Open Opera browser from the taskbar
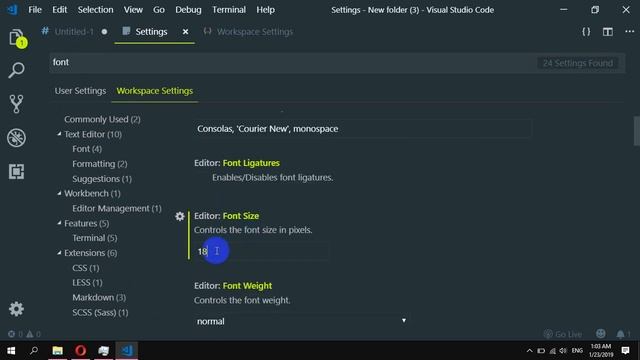Image resolution: width=640 pixels, height=360 pixels. [80, 350]
